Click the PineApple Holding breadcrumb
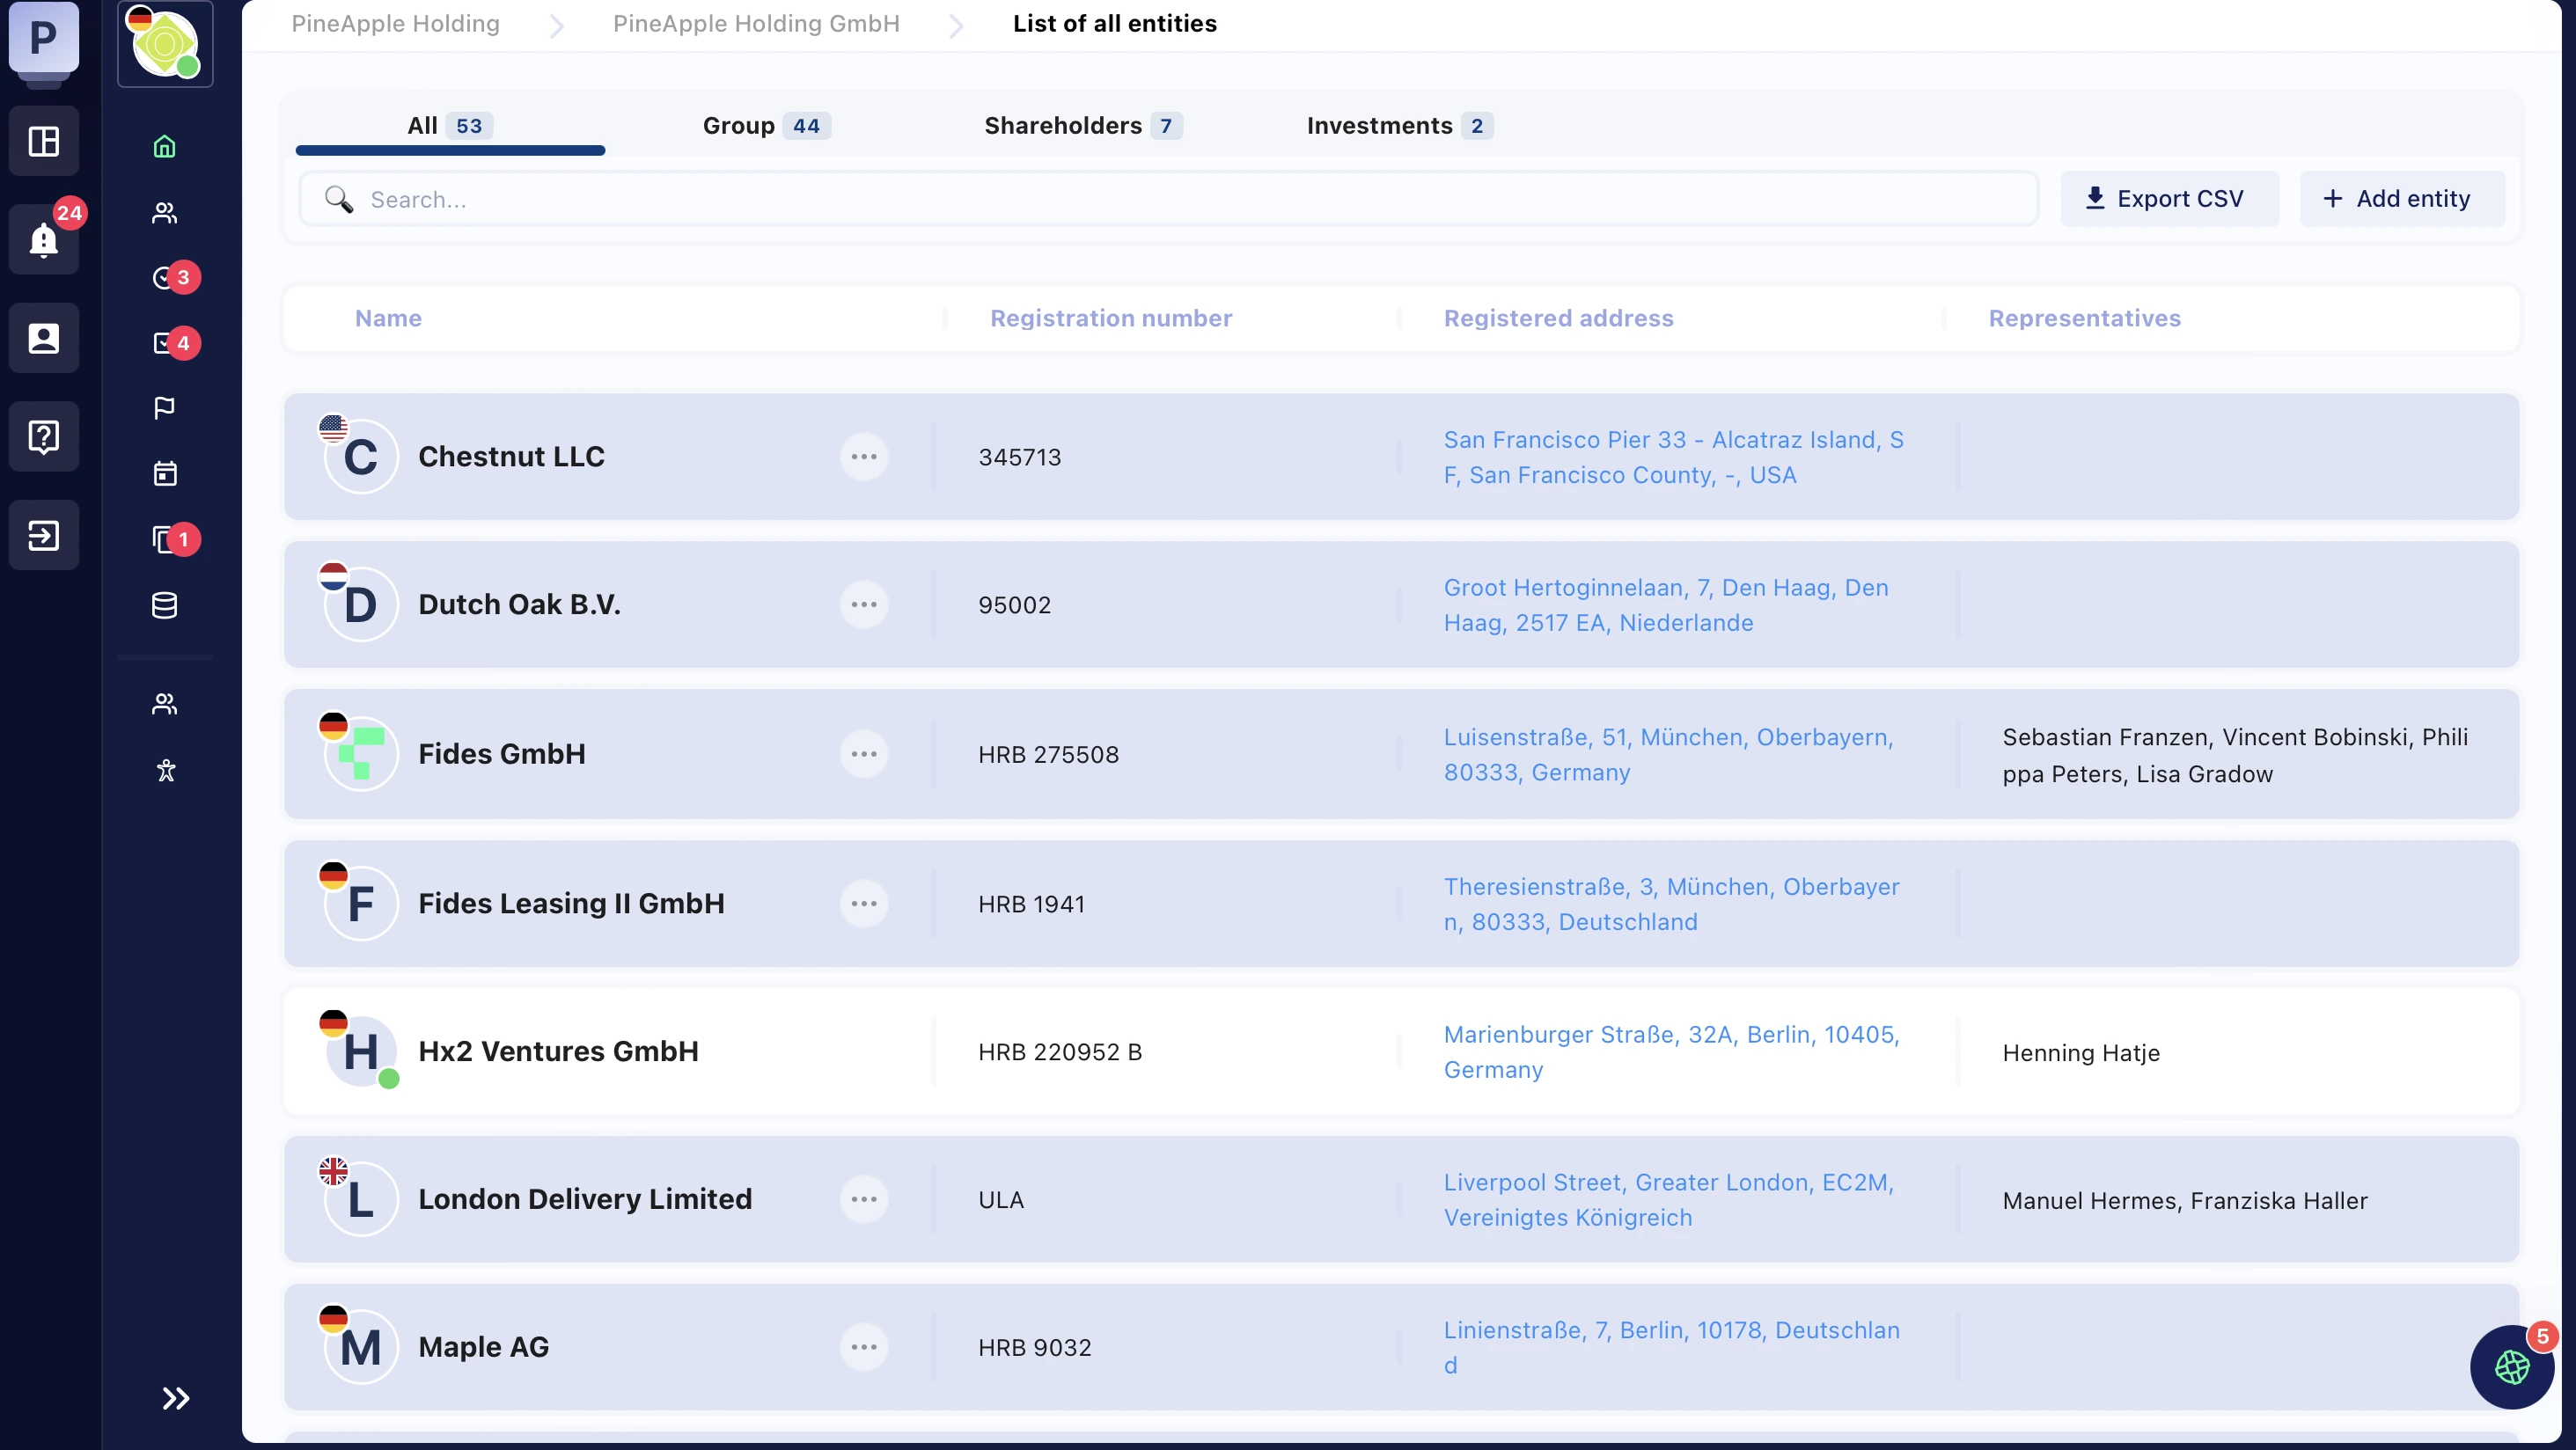 pos(395,23)
